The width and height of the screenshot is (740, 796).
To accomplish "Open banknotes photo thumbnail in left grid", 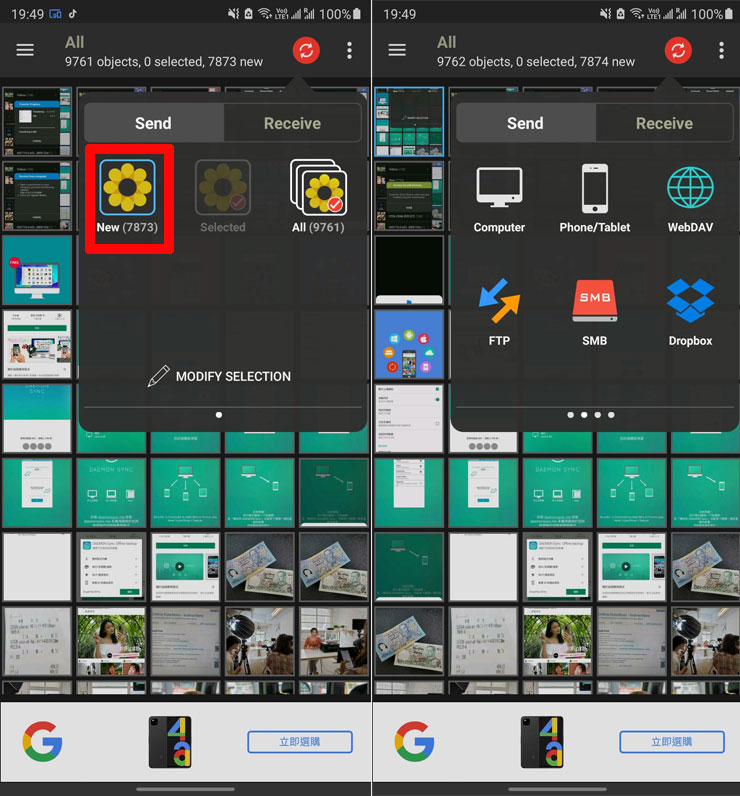I will pyautogui.click(x=260, y=565).
